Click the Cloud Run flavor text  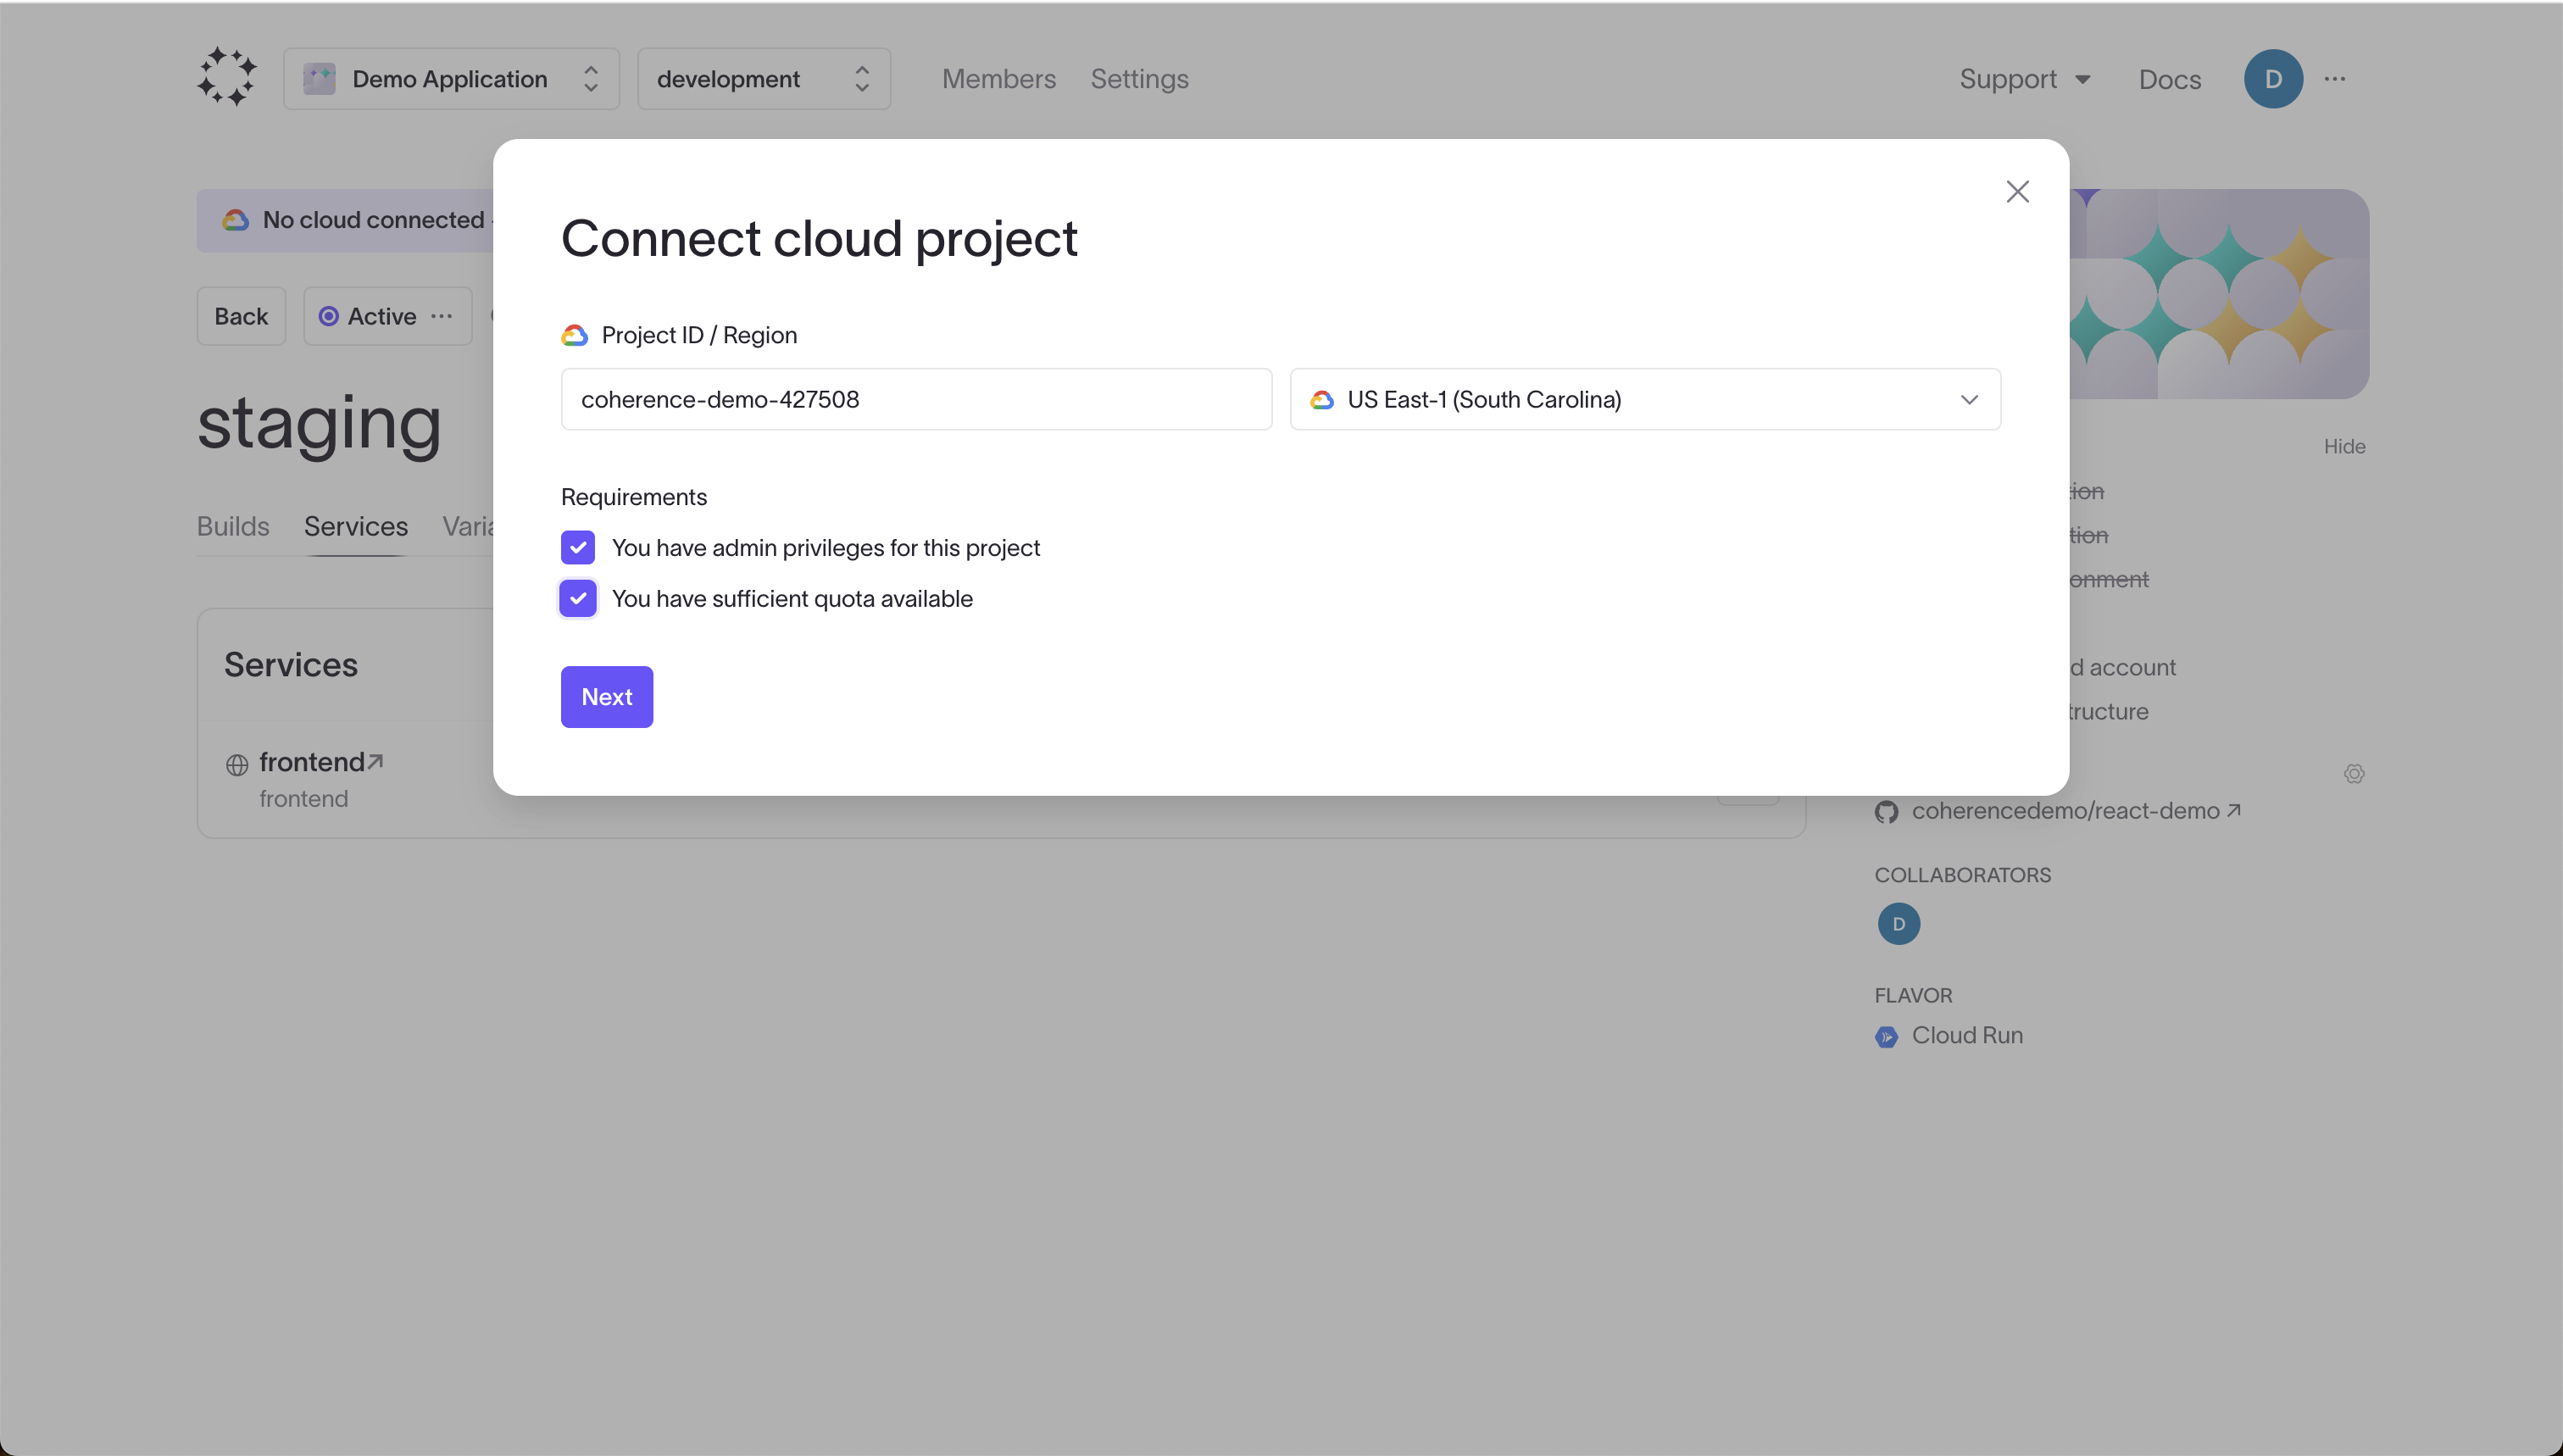pyautogui.click(x=1967, y=1036)
